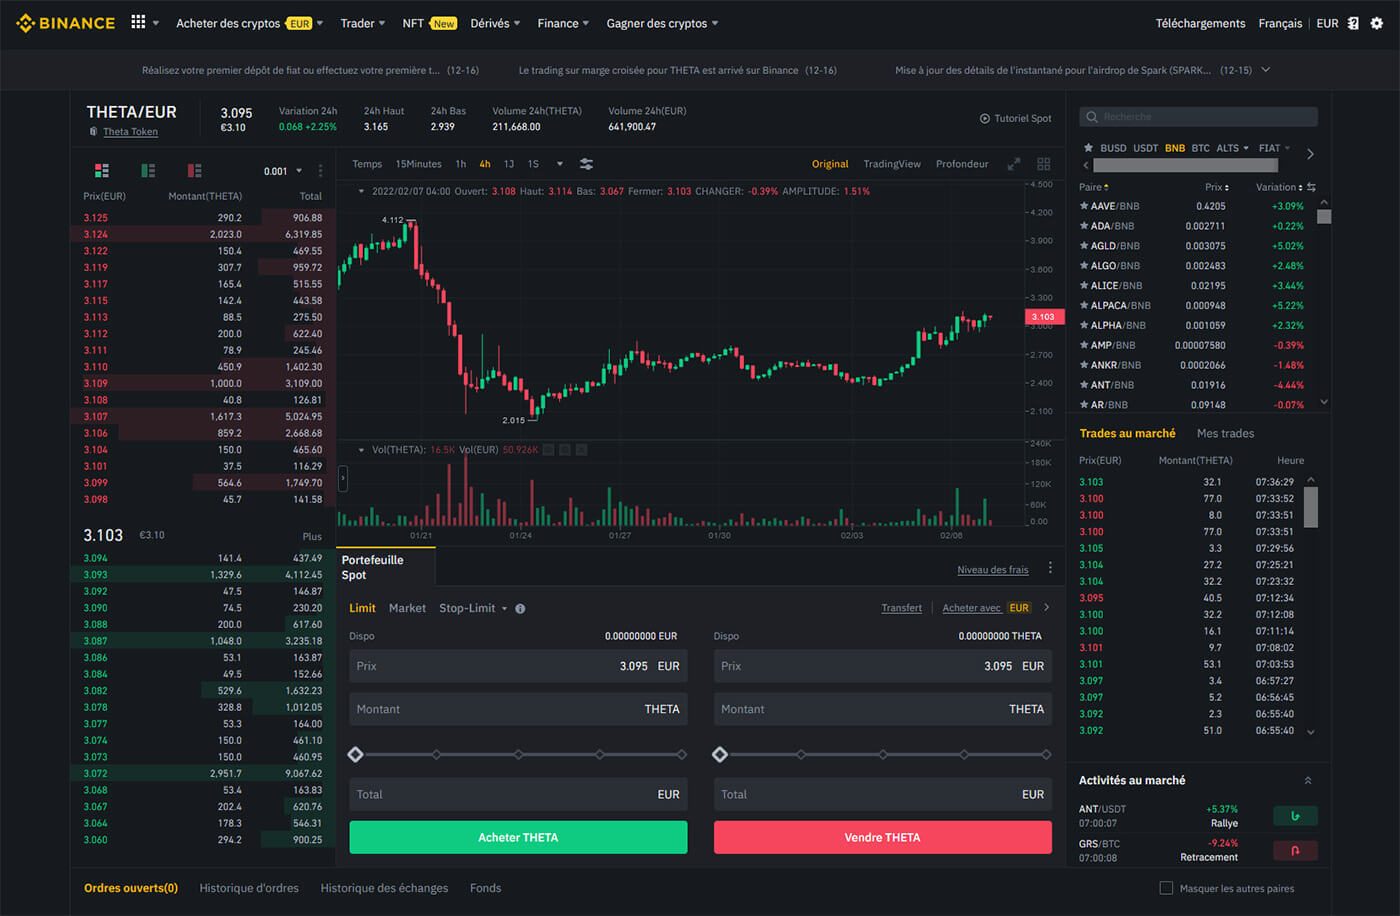This screenshot has height=916, width=1400.
Task: Show buy orders only order book view
Action: (x=148, y=171)
